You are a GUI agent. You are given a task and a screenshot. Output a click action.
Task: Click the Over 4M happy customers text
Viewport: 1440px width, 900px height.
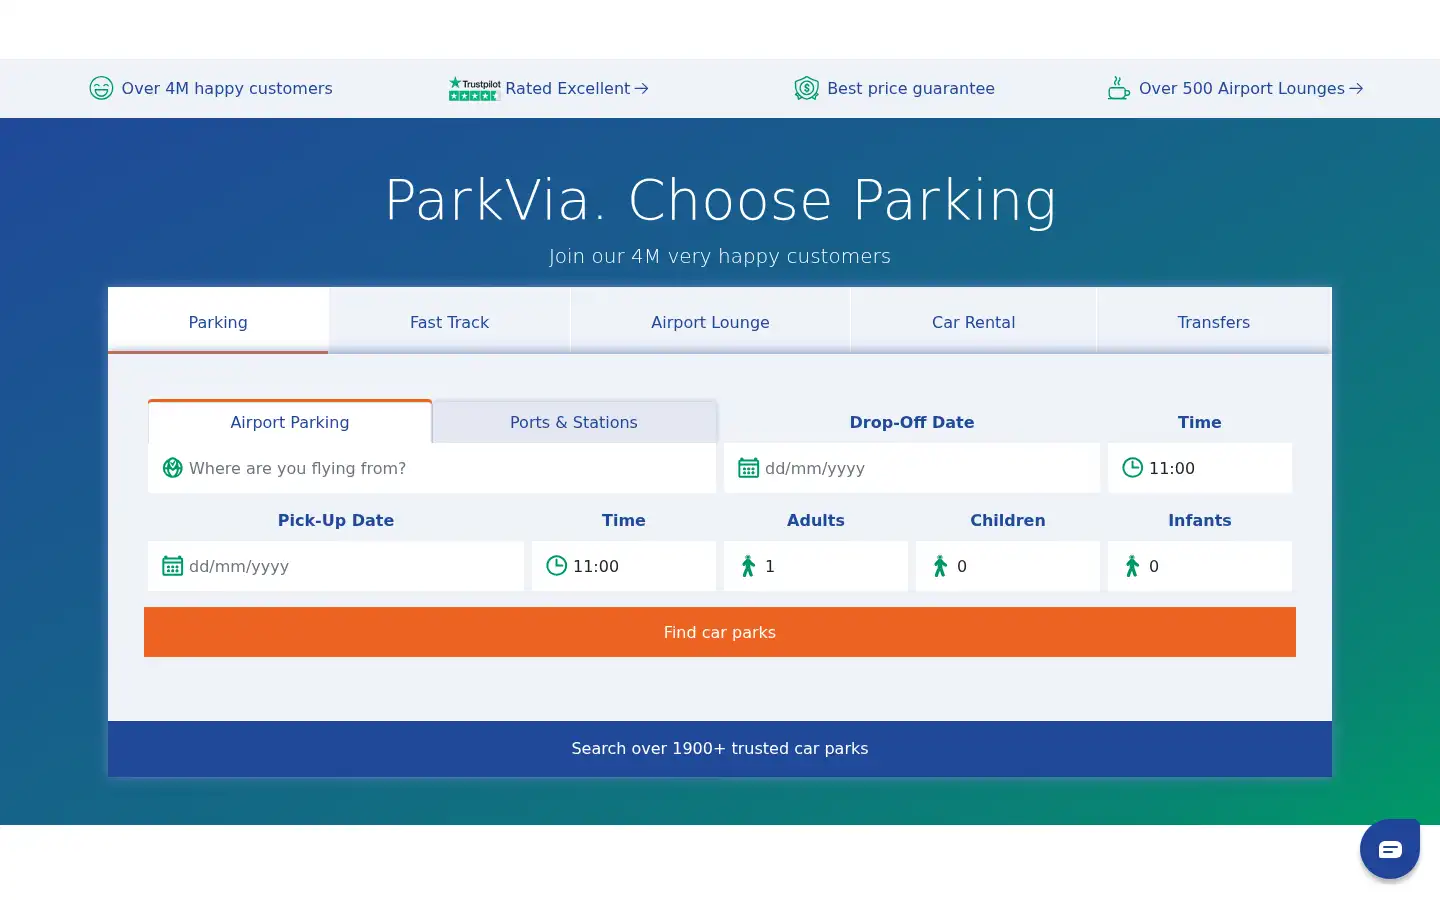click(x=227, y=88)
